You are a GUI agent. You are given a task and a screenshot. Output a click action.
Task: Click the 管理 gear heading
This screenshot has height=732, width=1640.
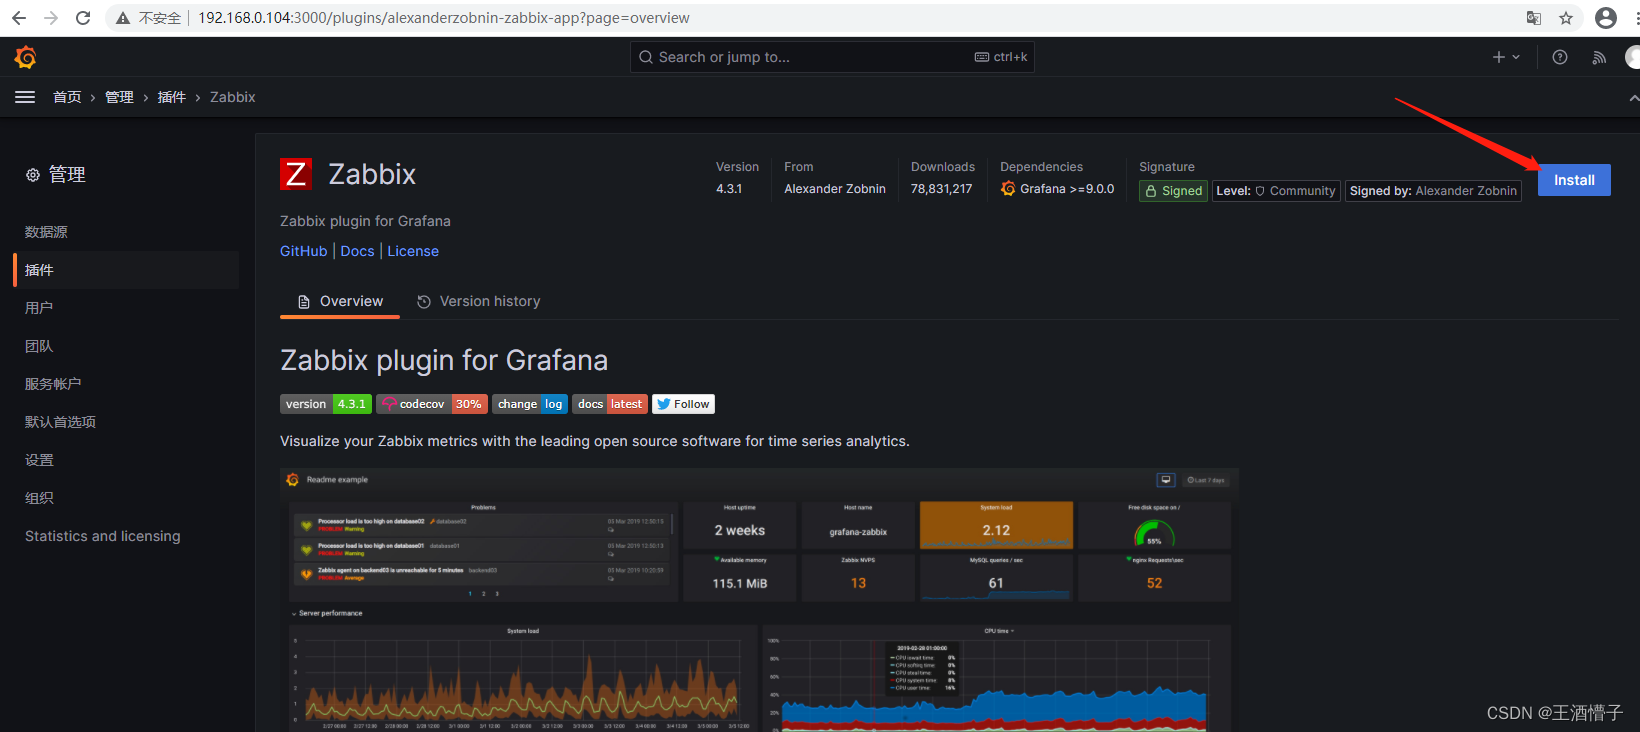pos(56,175)
